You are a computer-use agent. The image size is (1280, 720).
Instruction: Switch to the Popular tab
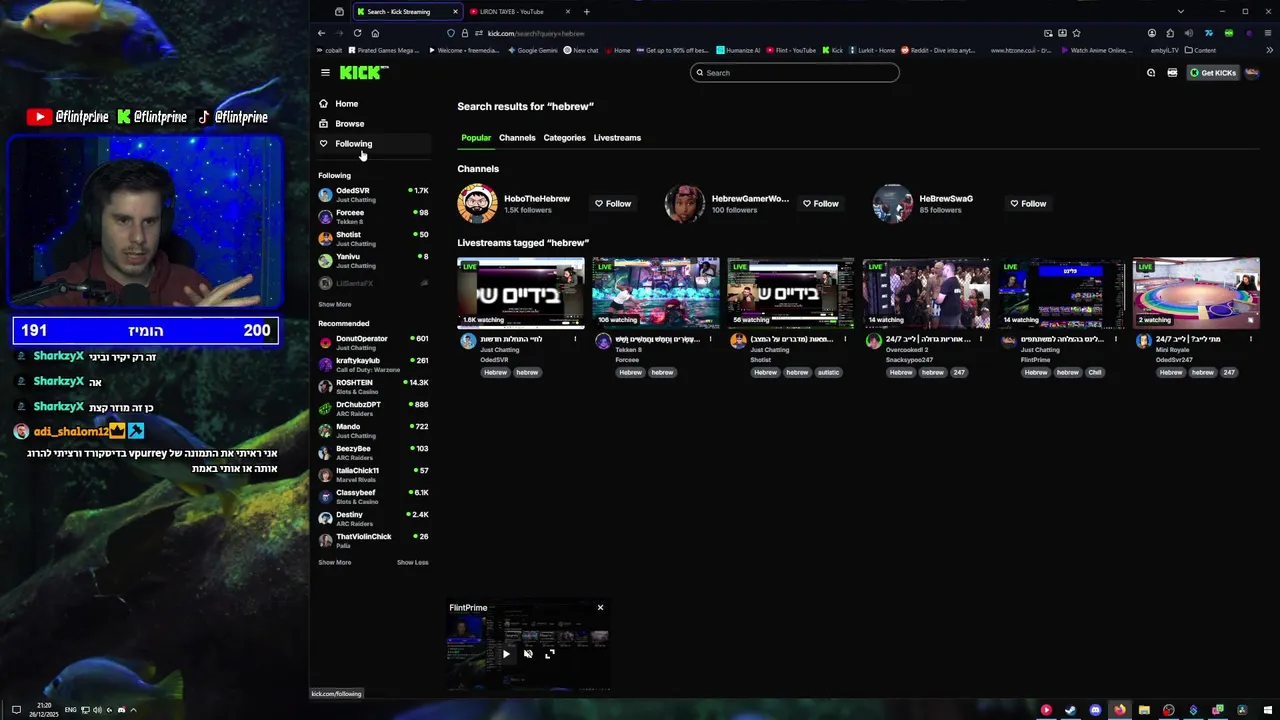coord(476,138)
